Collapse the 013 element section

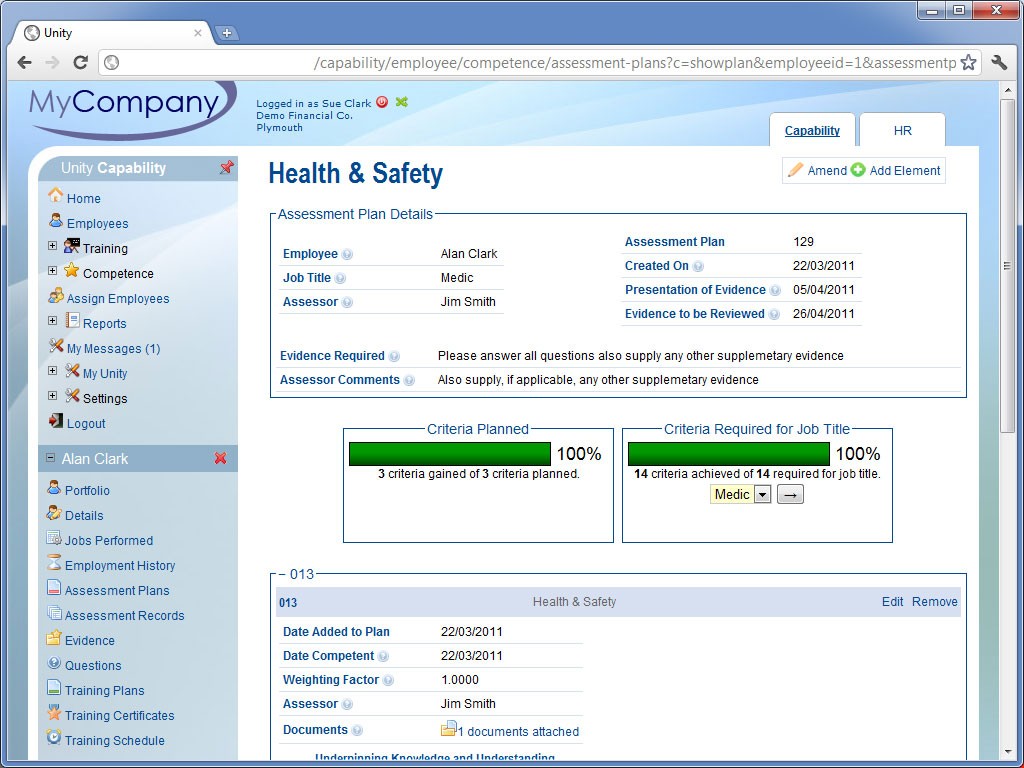(282, 575)
